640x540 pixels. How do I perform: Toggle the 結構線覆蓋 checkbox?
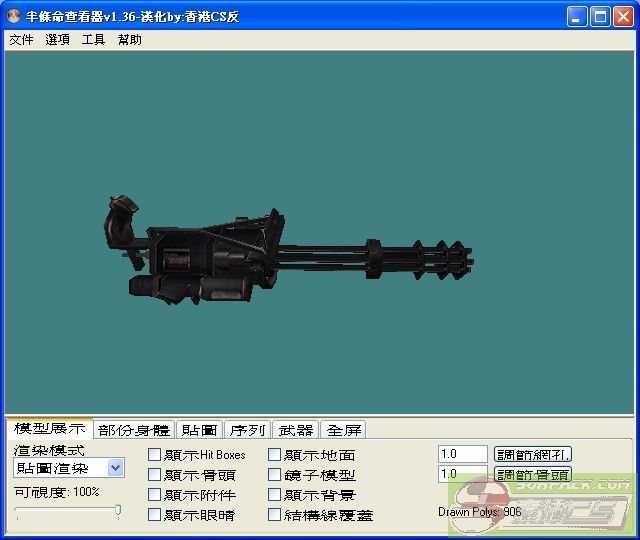275,515
